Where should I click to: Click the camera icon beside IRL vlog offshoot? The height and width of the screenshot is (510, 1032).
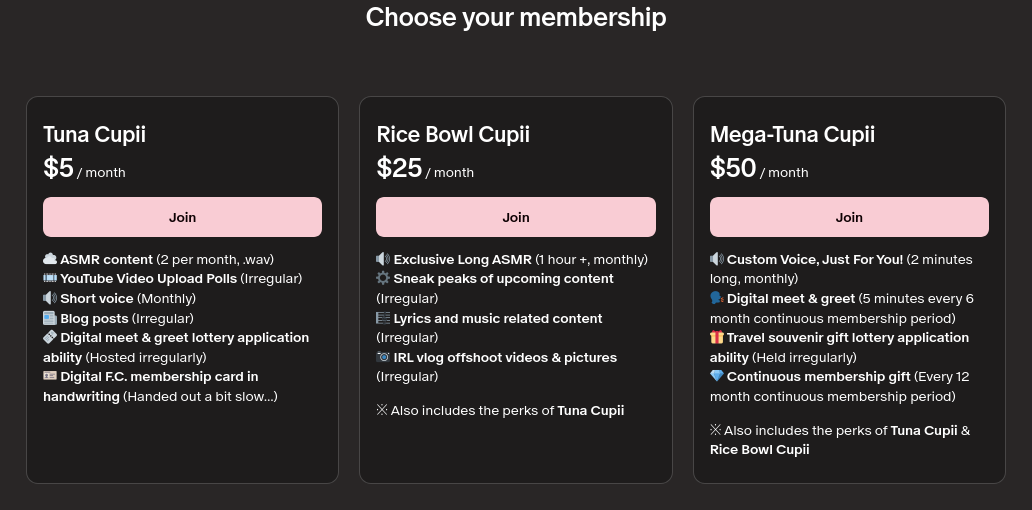(x=383, y=357)
